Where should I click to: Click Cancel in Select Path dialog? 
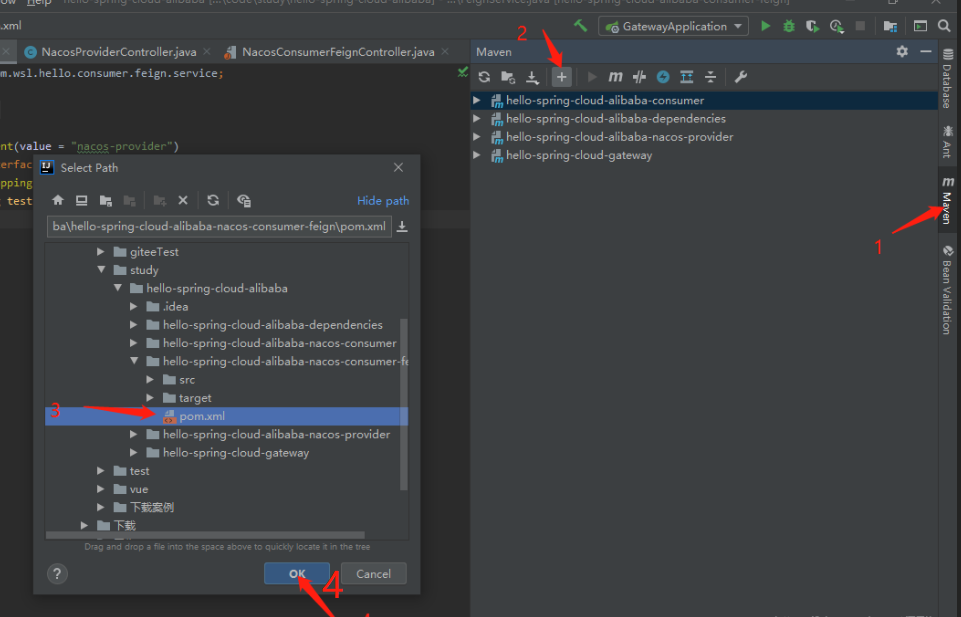click(373, 573)
